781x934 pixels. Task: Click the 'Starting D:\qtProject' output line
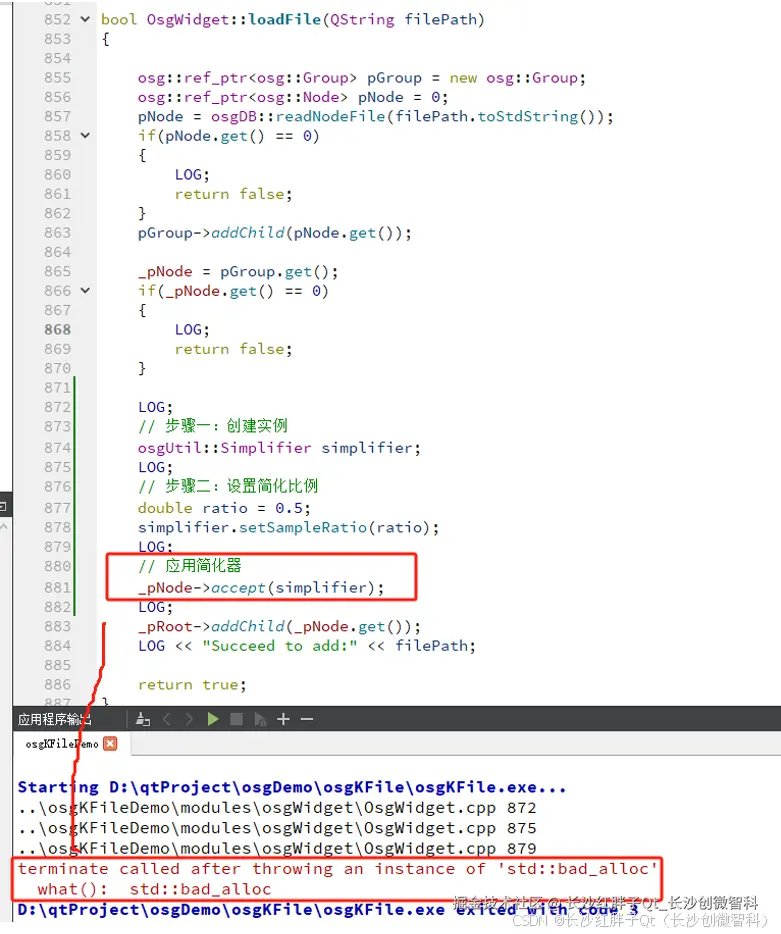click(x=292, y=787)
